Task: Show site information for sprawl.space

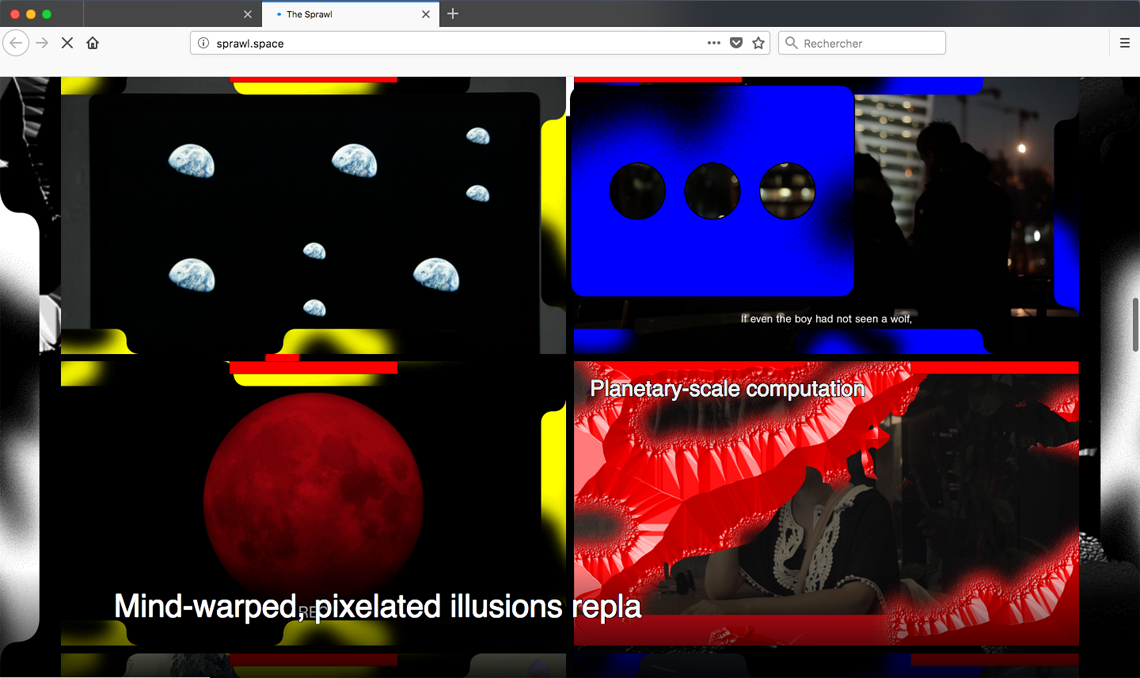Action: coord(203,43)
